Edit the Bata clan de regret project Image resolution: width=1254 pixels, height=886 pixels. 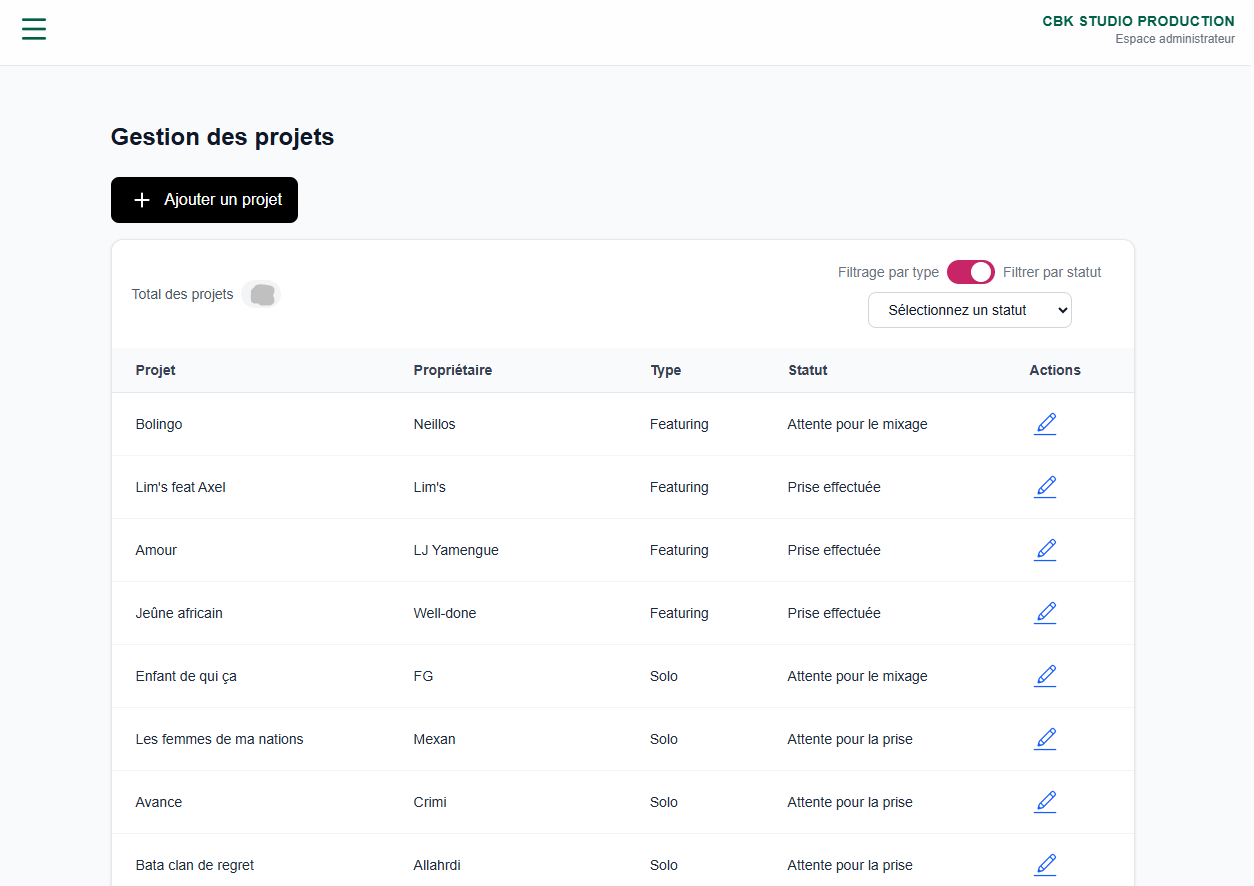pos(1045,865)
